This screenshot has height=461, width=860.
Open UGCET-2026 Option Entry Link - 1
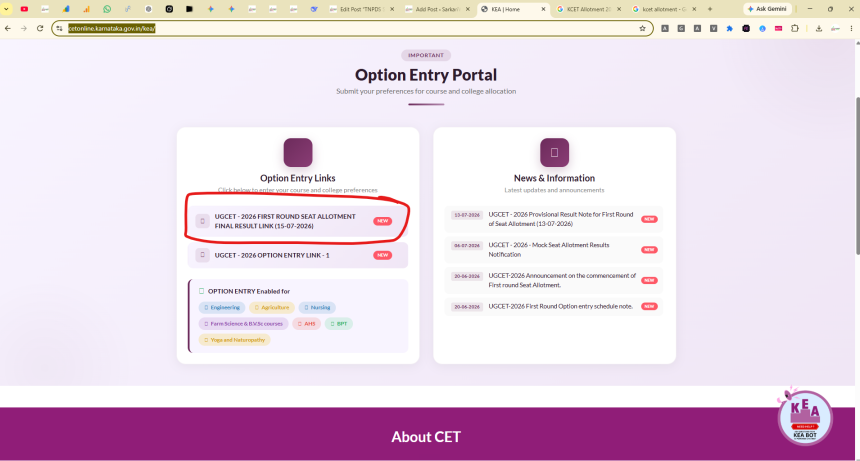tap(298, 255)
